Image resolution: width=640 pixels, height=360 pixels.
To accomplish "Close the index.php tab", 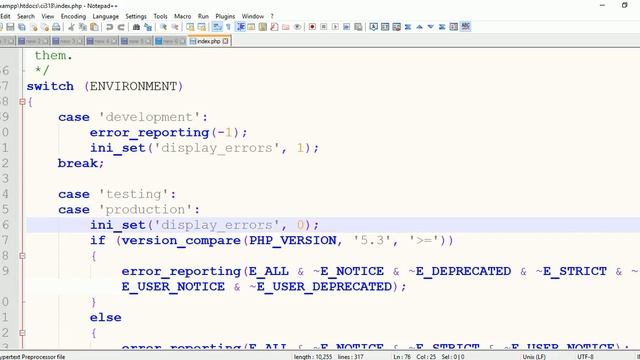I will (x=226, y=41).
